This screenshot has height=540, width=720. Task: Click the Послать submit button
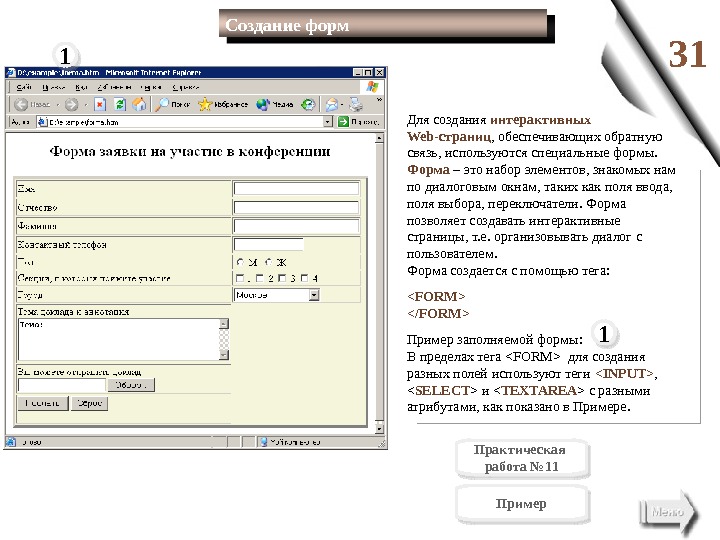coord(43,403)
